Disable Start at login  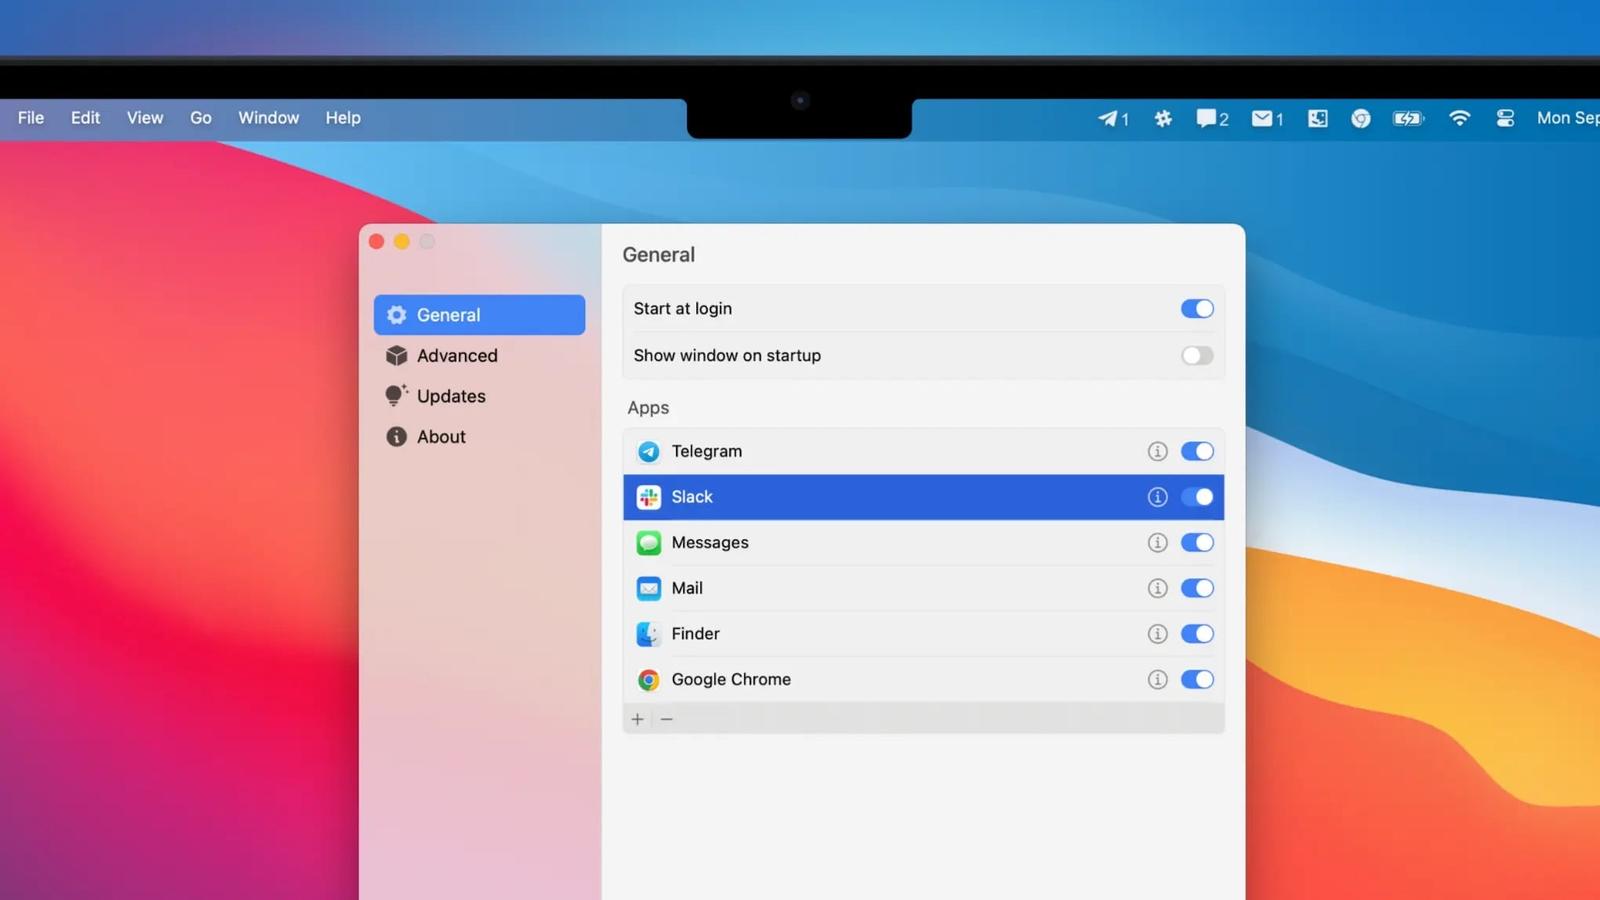(x=1197, y=309)
